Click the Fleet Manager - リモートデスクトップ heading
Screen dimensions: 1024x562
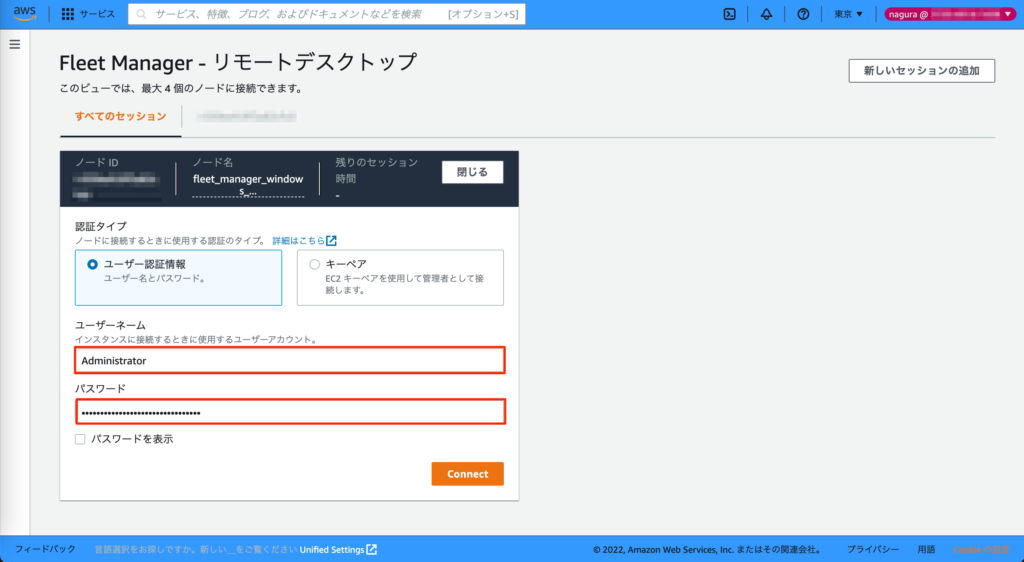(238, 63)
